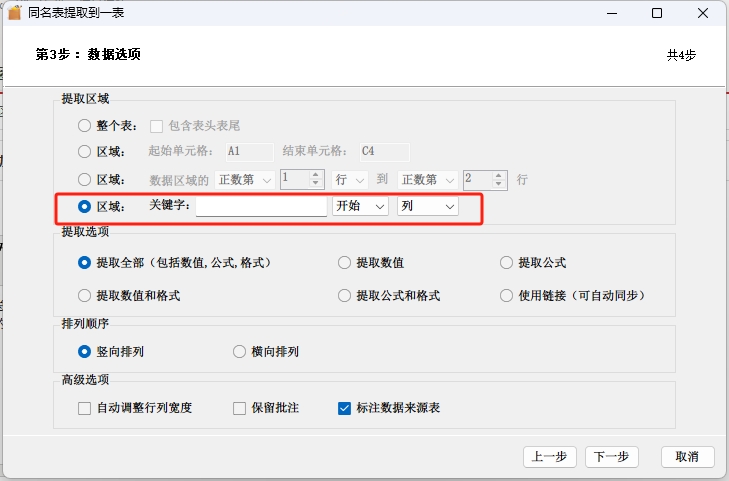Open the 行 unit dropdown
Image resolution: width=729 pixels, height=481 pixels.
point(350,180)
